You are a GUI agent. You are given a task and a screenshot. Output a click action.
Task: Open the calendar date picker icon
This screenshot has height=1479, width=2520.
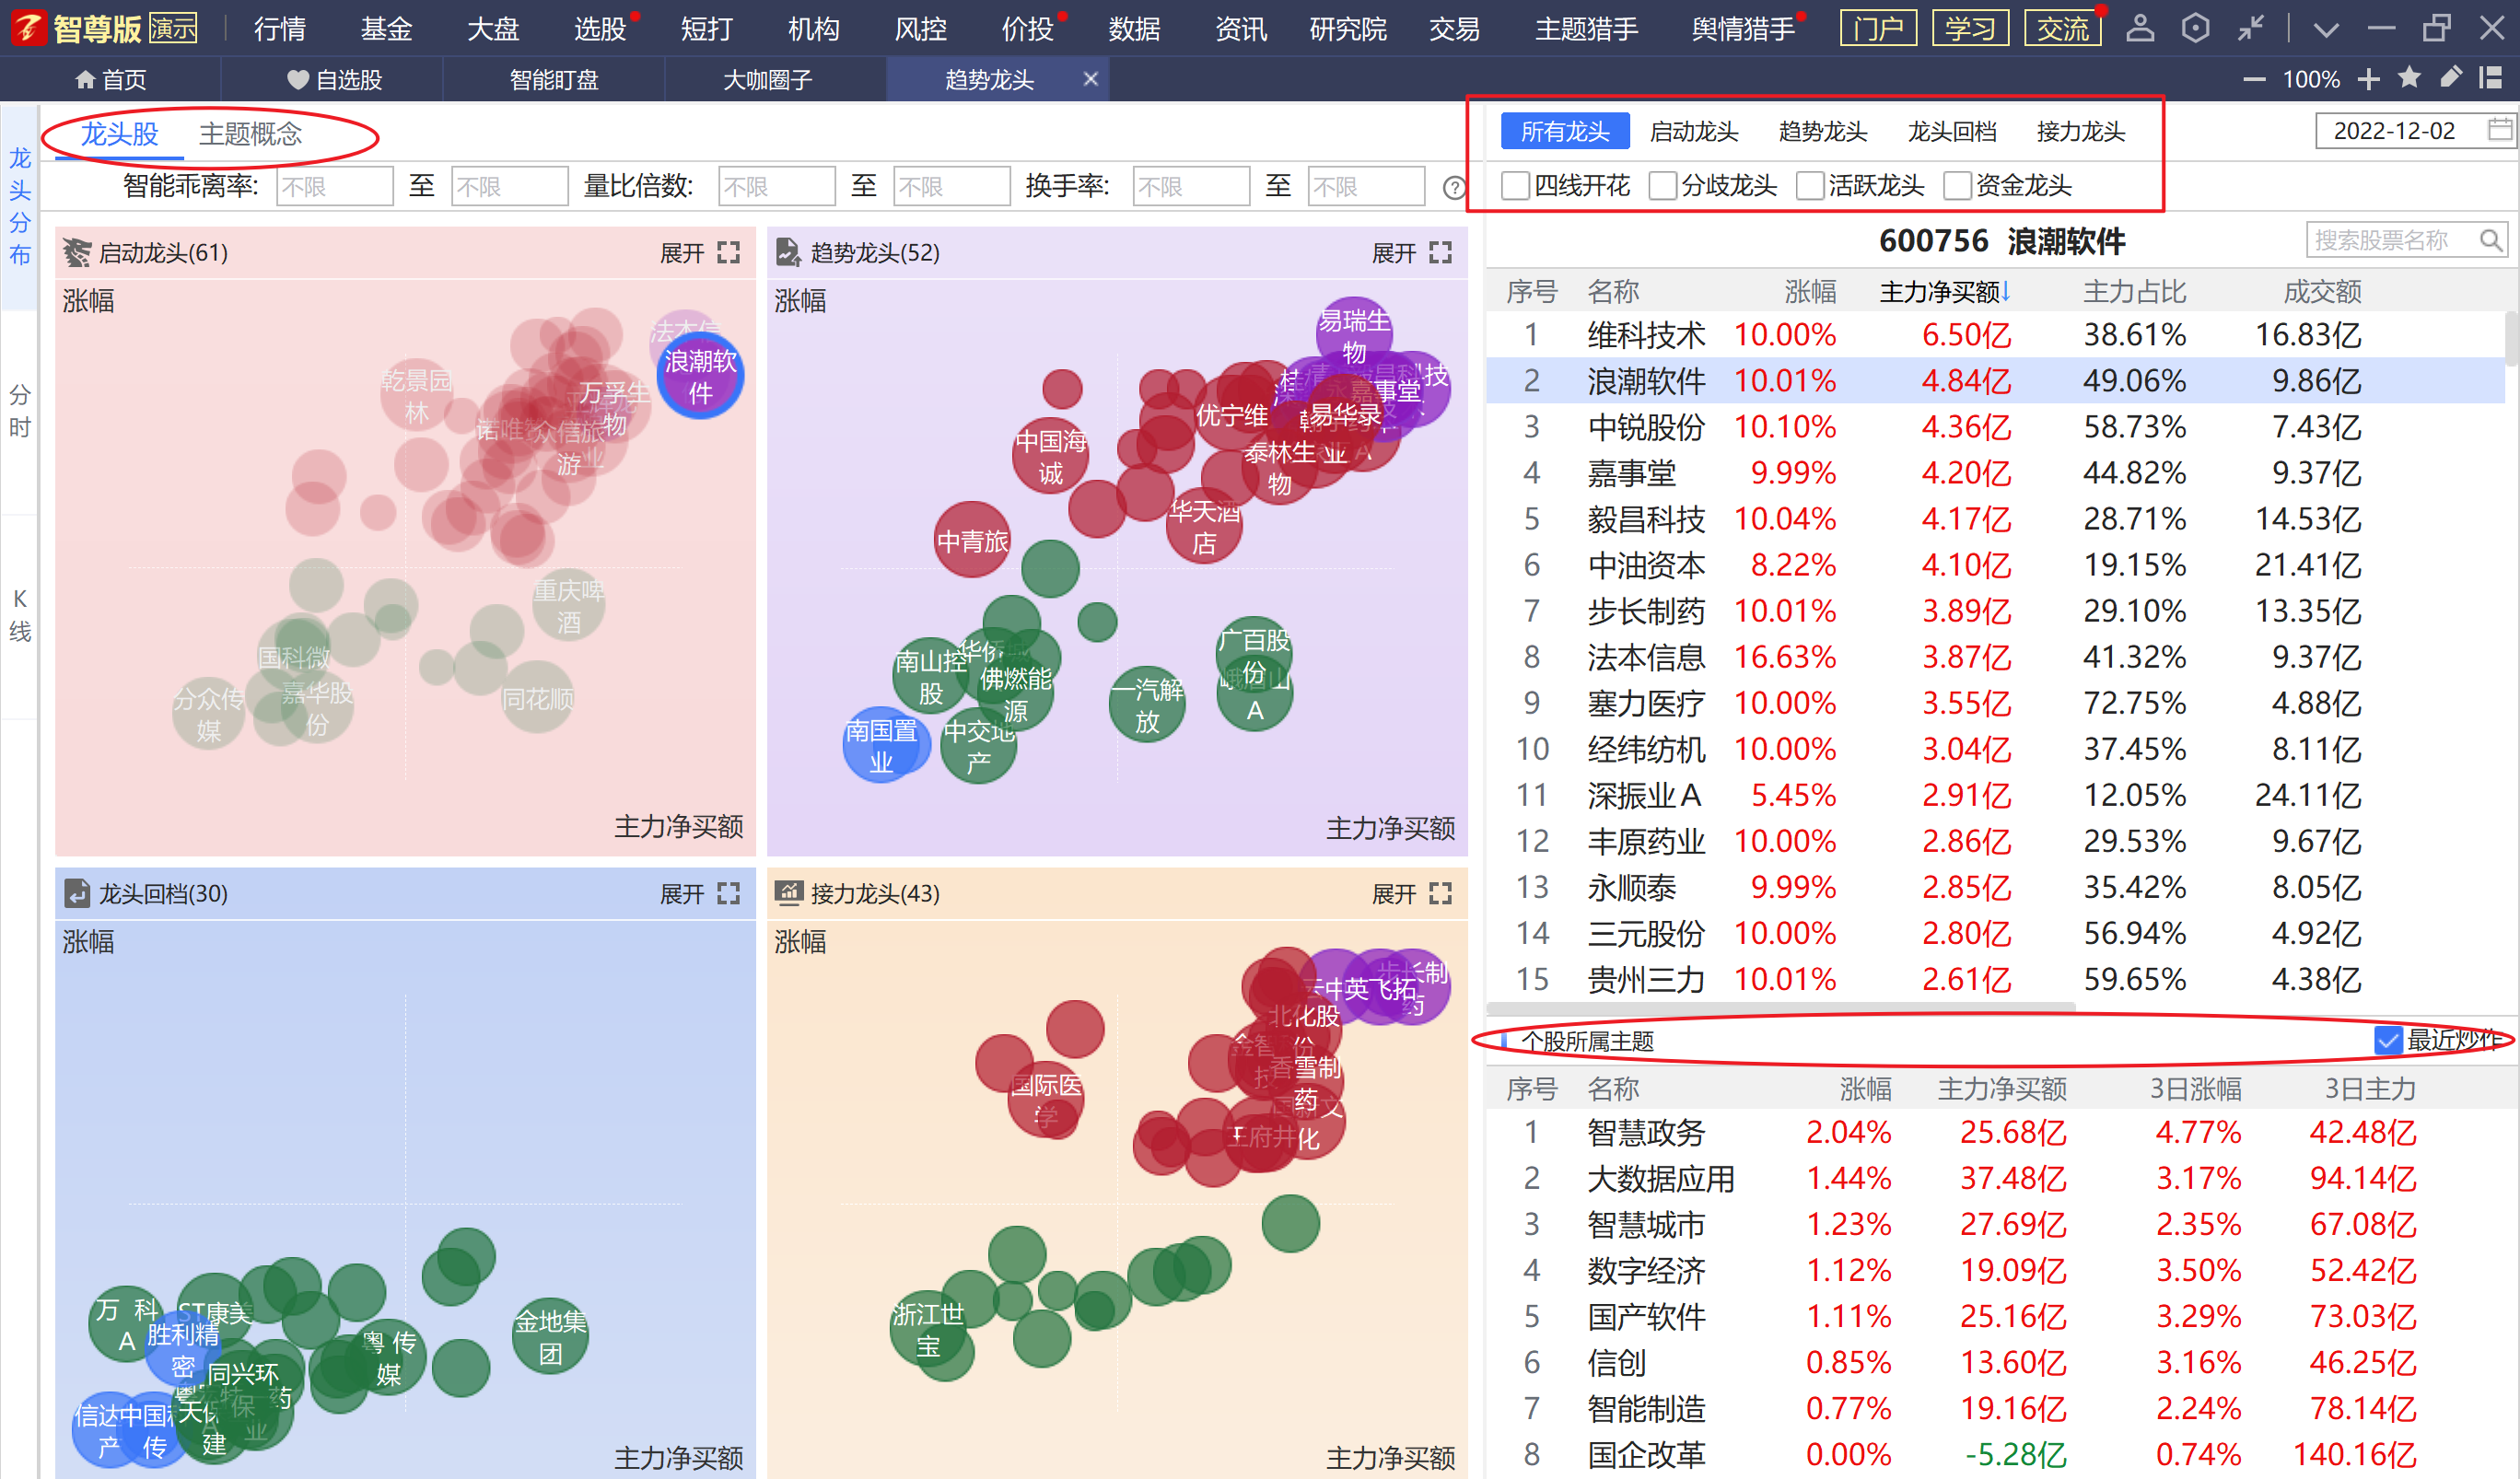(2499, 130)
